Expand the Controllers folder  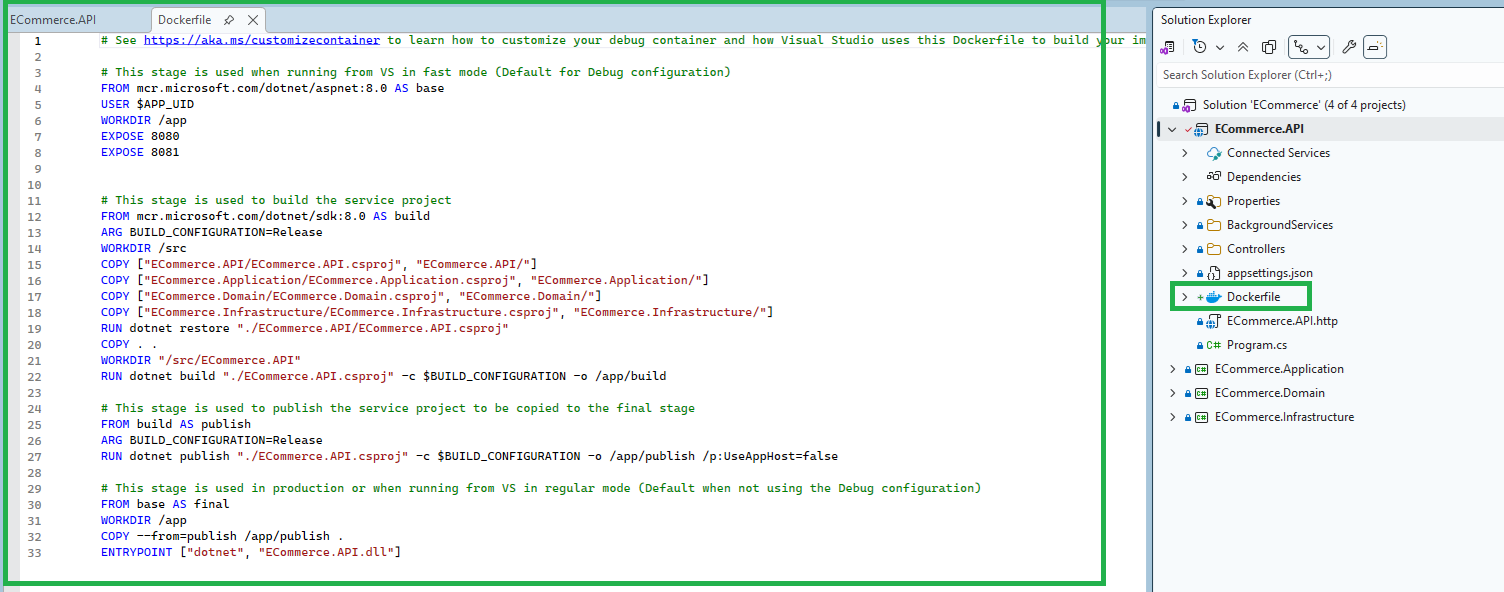(1185, 249)
